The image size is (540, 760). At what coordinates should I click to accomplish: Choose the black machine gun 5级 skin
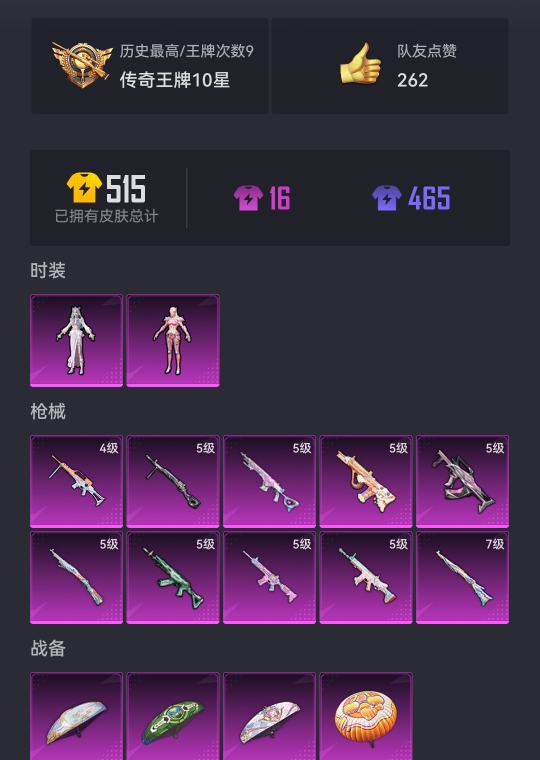[x=173, y=481]
